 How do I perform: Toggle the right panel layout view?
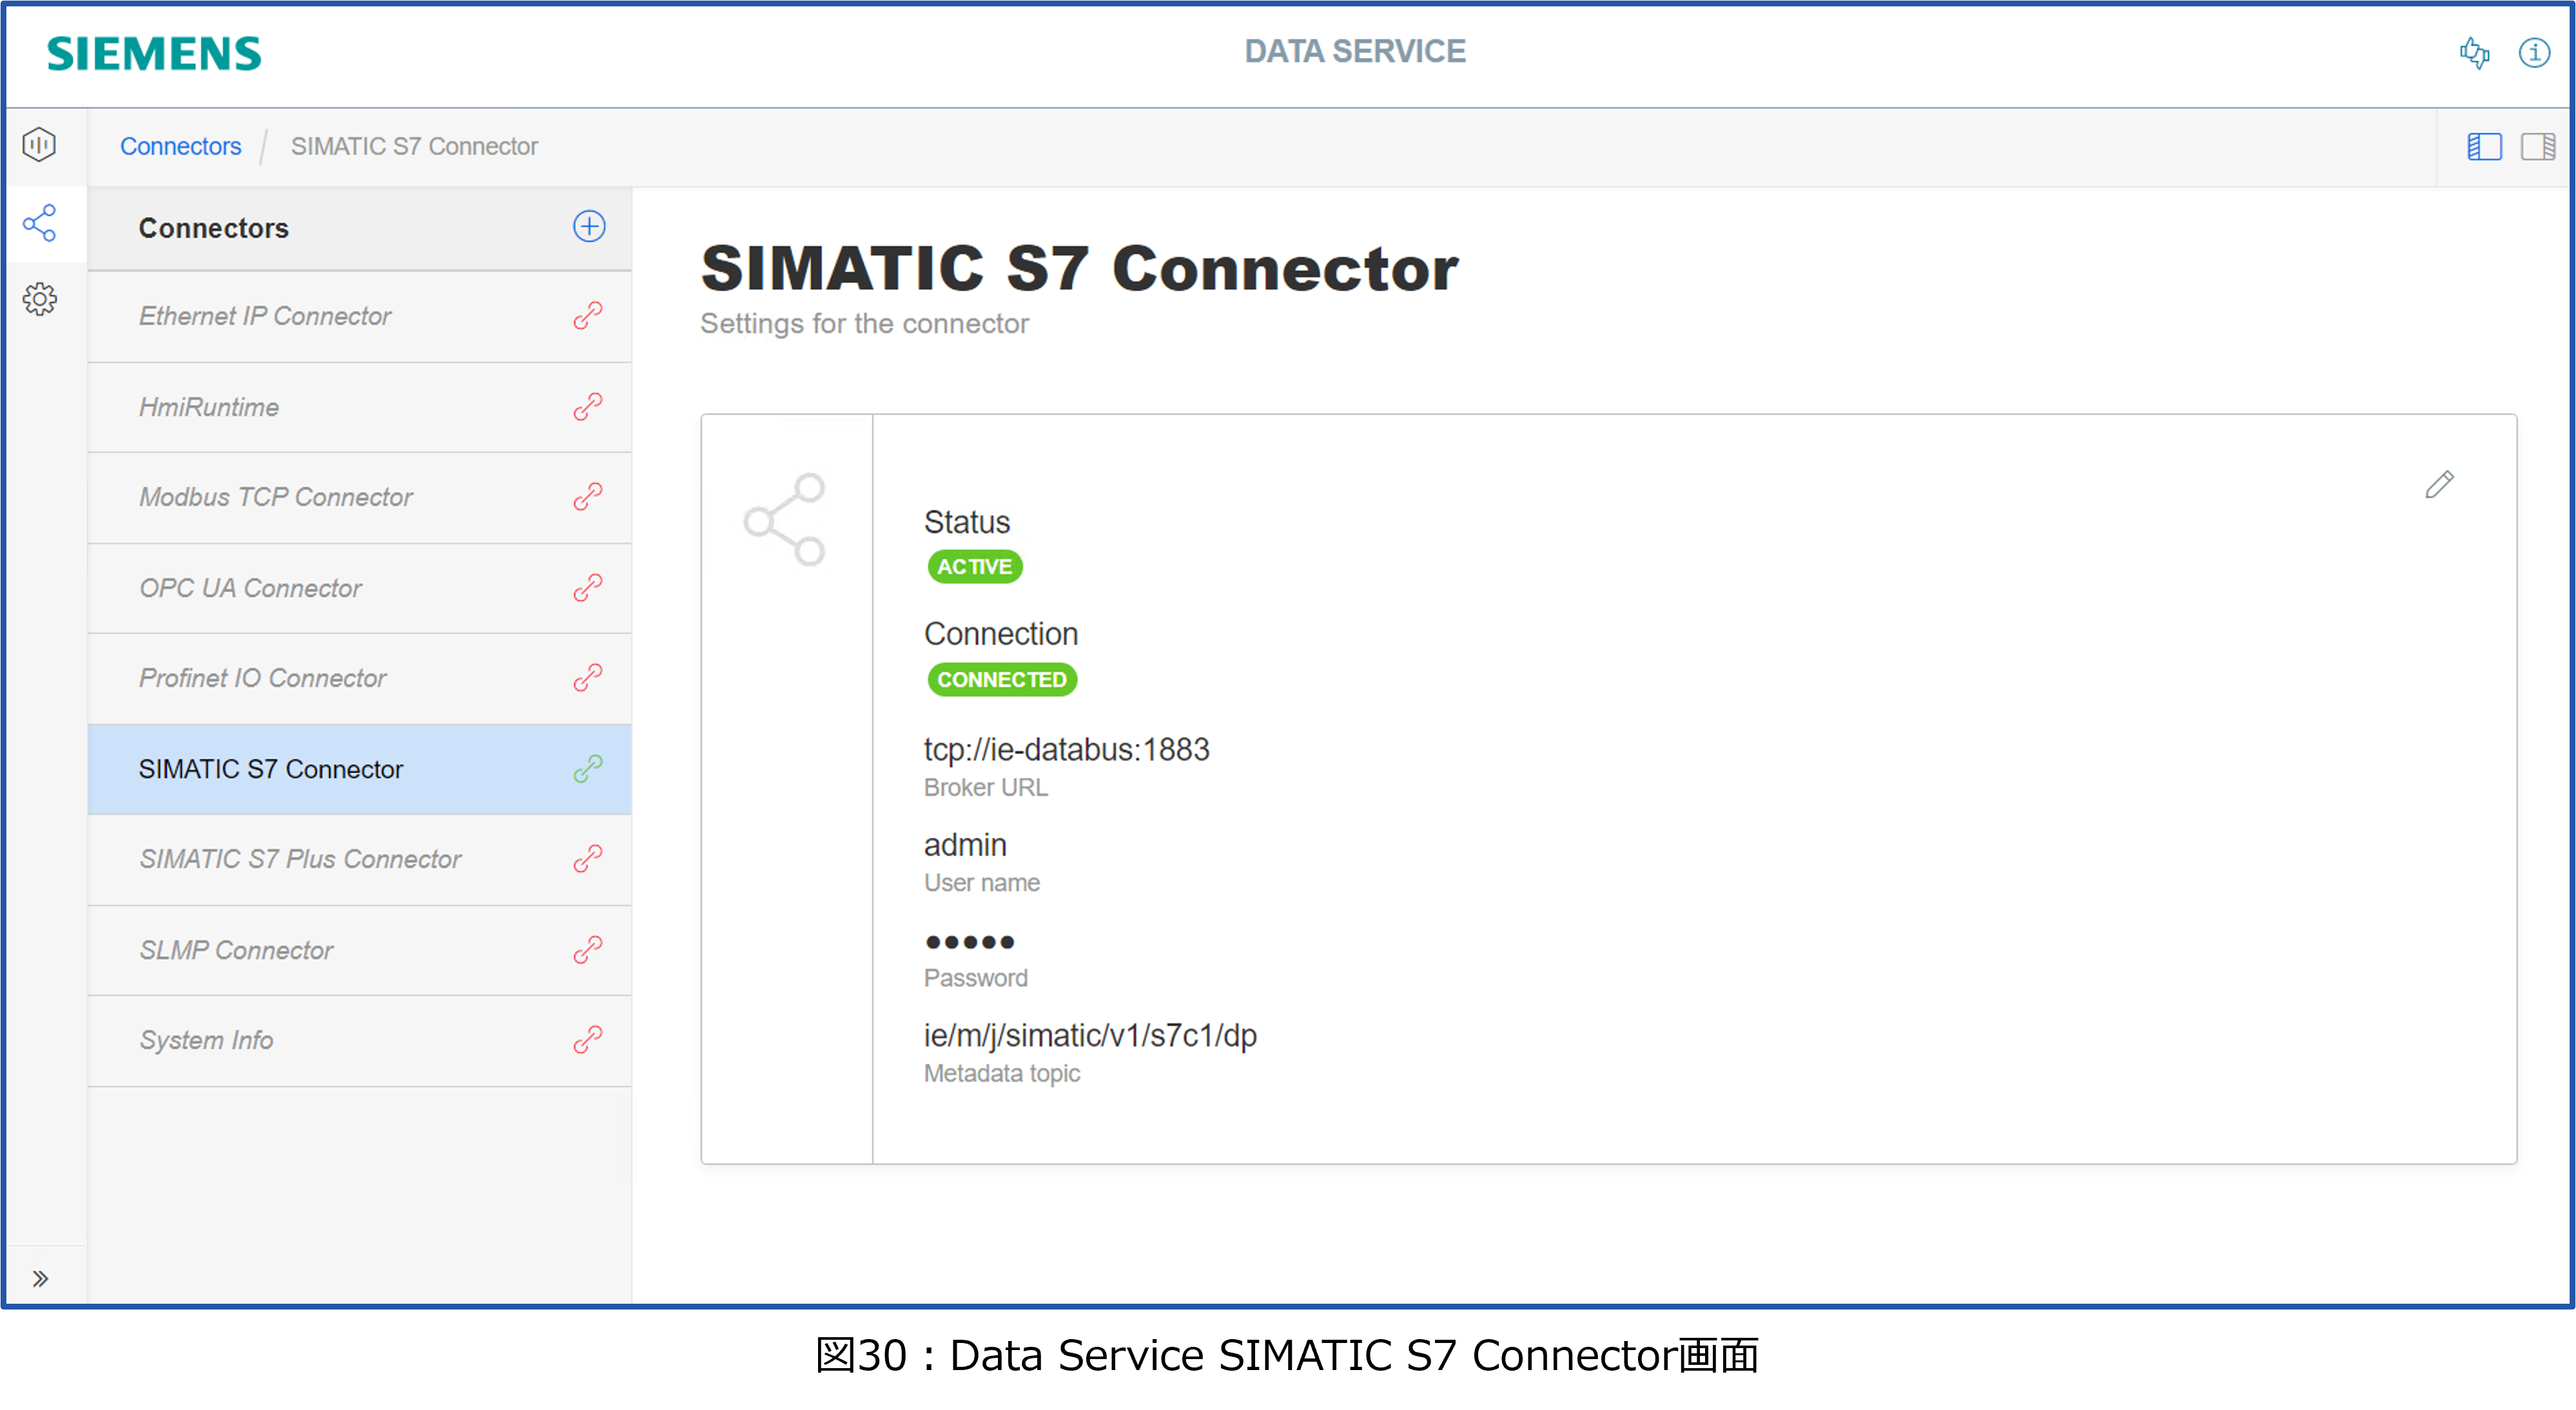point(2537,147)
